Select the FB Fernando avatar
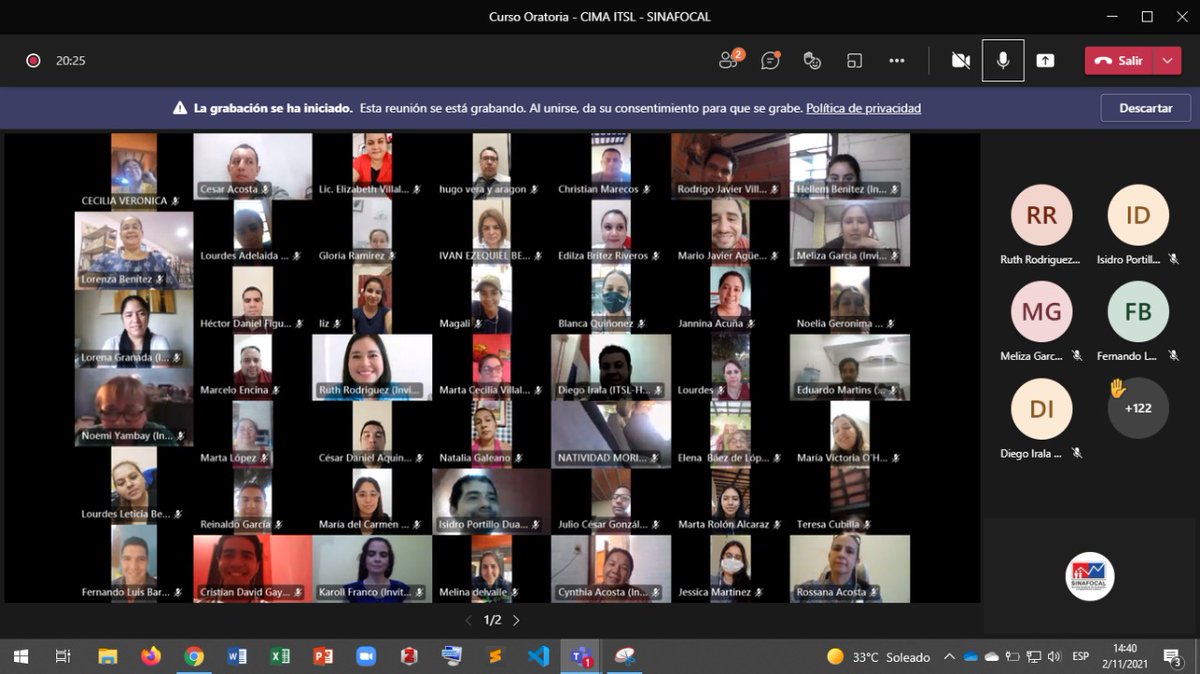The height and width of the screenshot is (674, 1200). pyautogui.click(x=1138, y=311)
